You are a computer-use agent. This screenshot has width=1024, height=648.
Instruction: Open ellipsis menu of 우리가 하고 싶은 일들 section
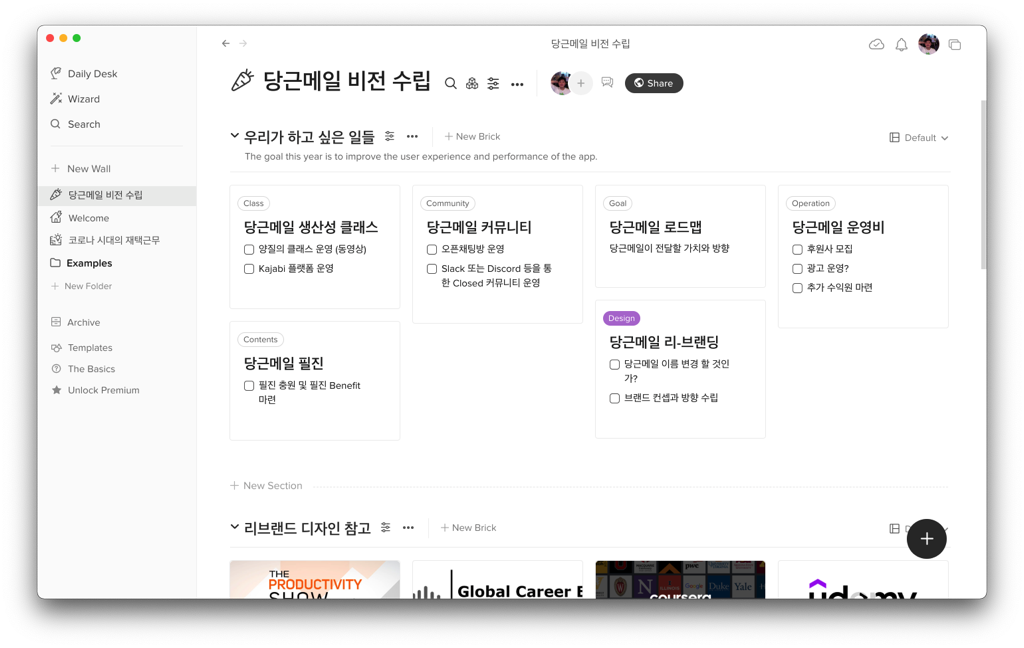pyautogui.click(x=412, y=137)
